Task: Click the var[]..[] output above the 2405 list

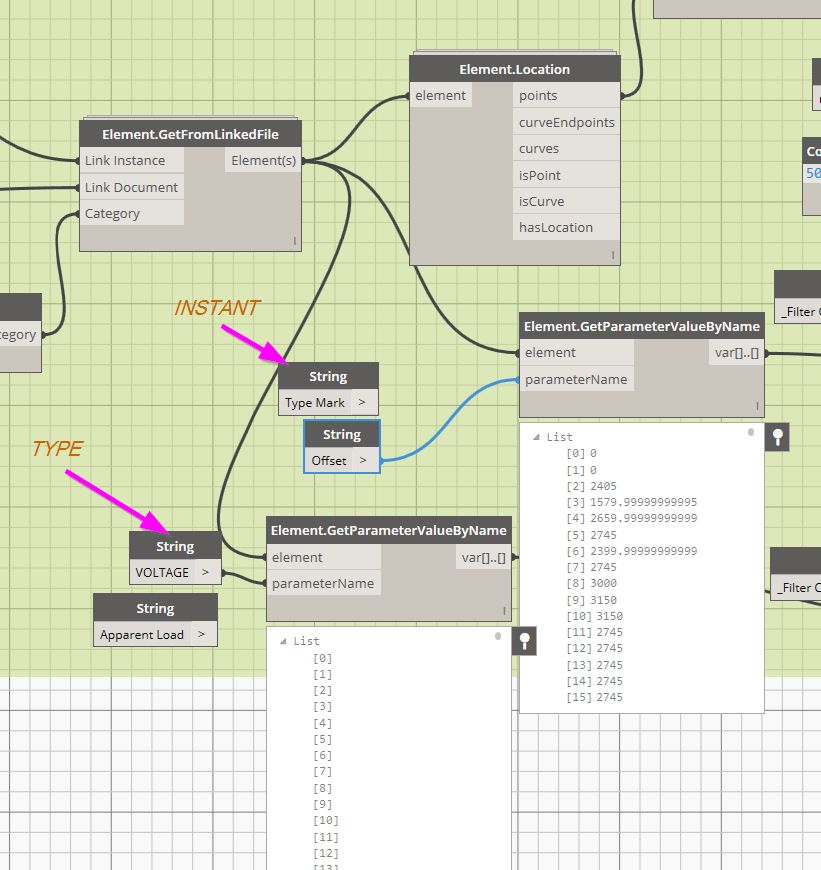Action: [737, 352]
